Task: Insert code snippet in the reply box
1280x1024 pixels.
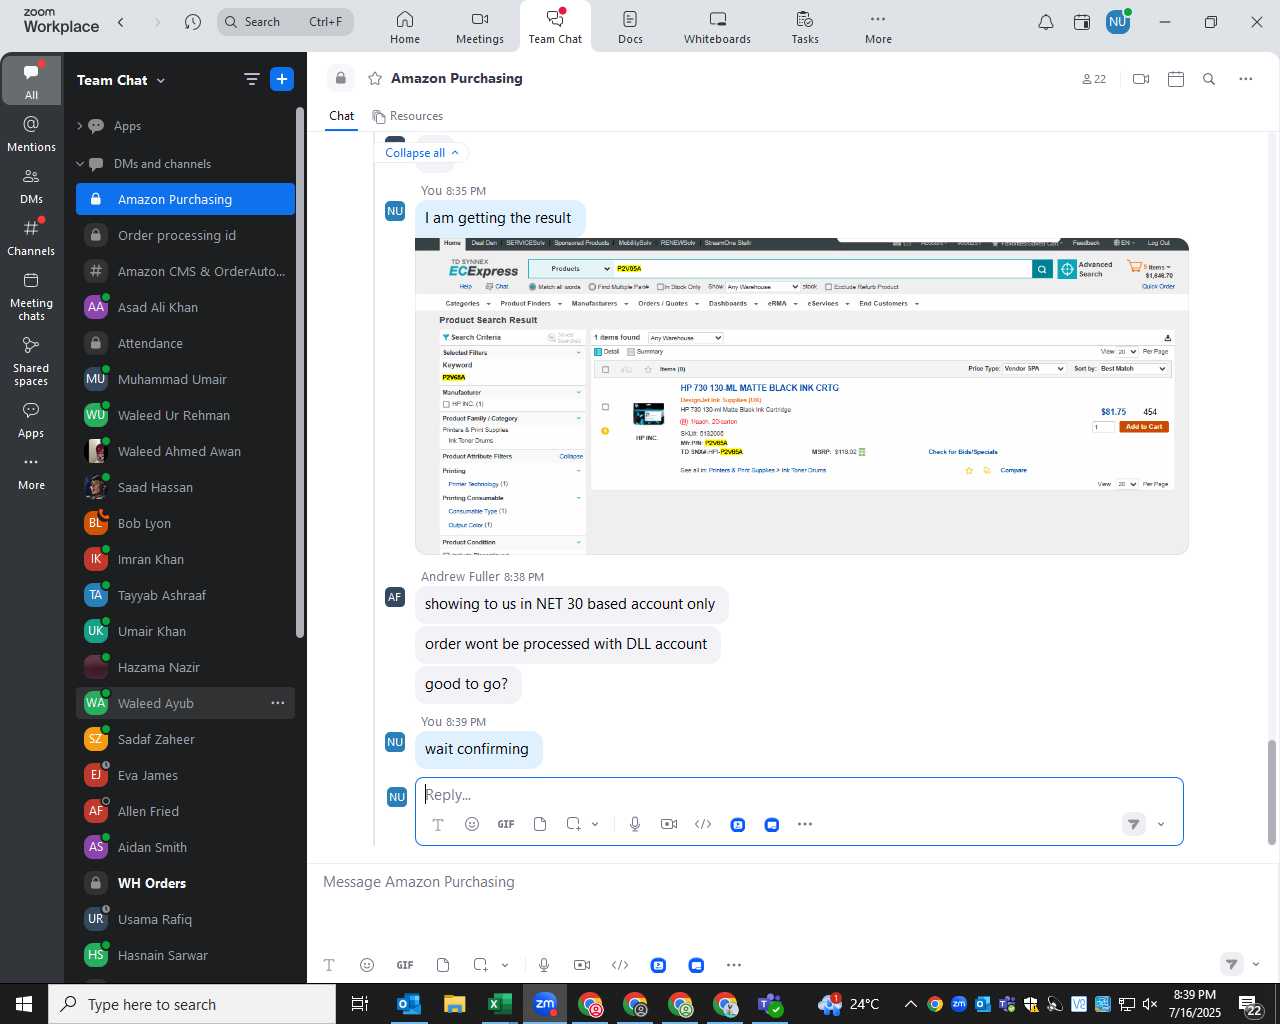Action: tap(703, 824)
